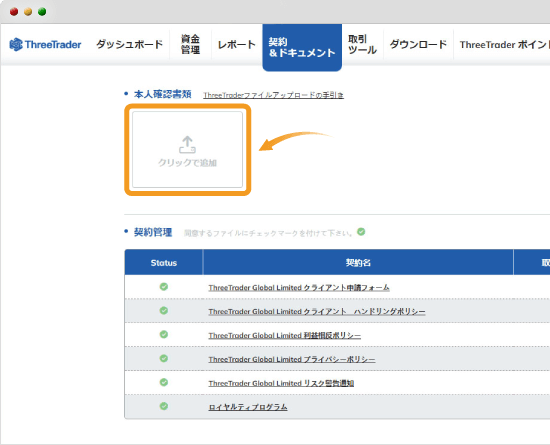550x445 pixels.
Task: Open the ダッシュボード tab
Action: (x=129, y=45)
